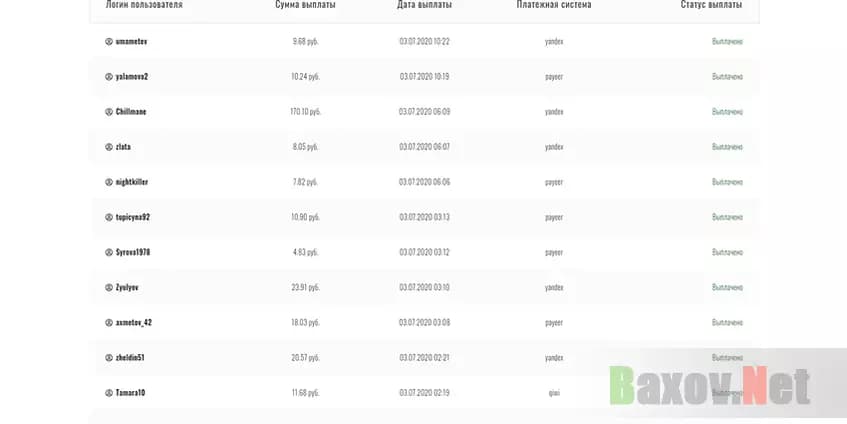Click the avatar icon next to zlata
Viewport: 847px width, 424px height.
click(109, 147)
